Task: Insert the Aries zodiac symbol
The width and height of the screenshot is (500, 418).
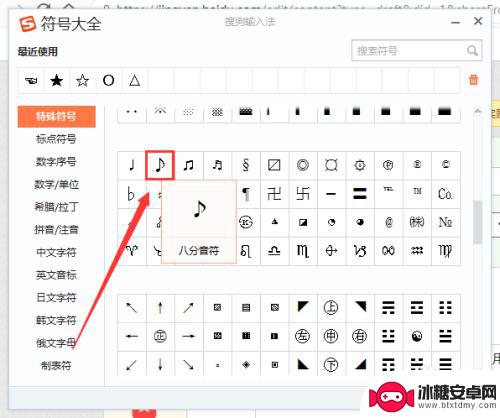Action: pos(132,251)
